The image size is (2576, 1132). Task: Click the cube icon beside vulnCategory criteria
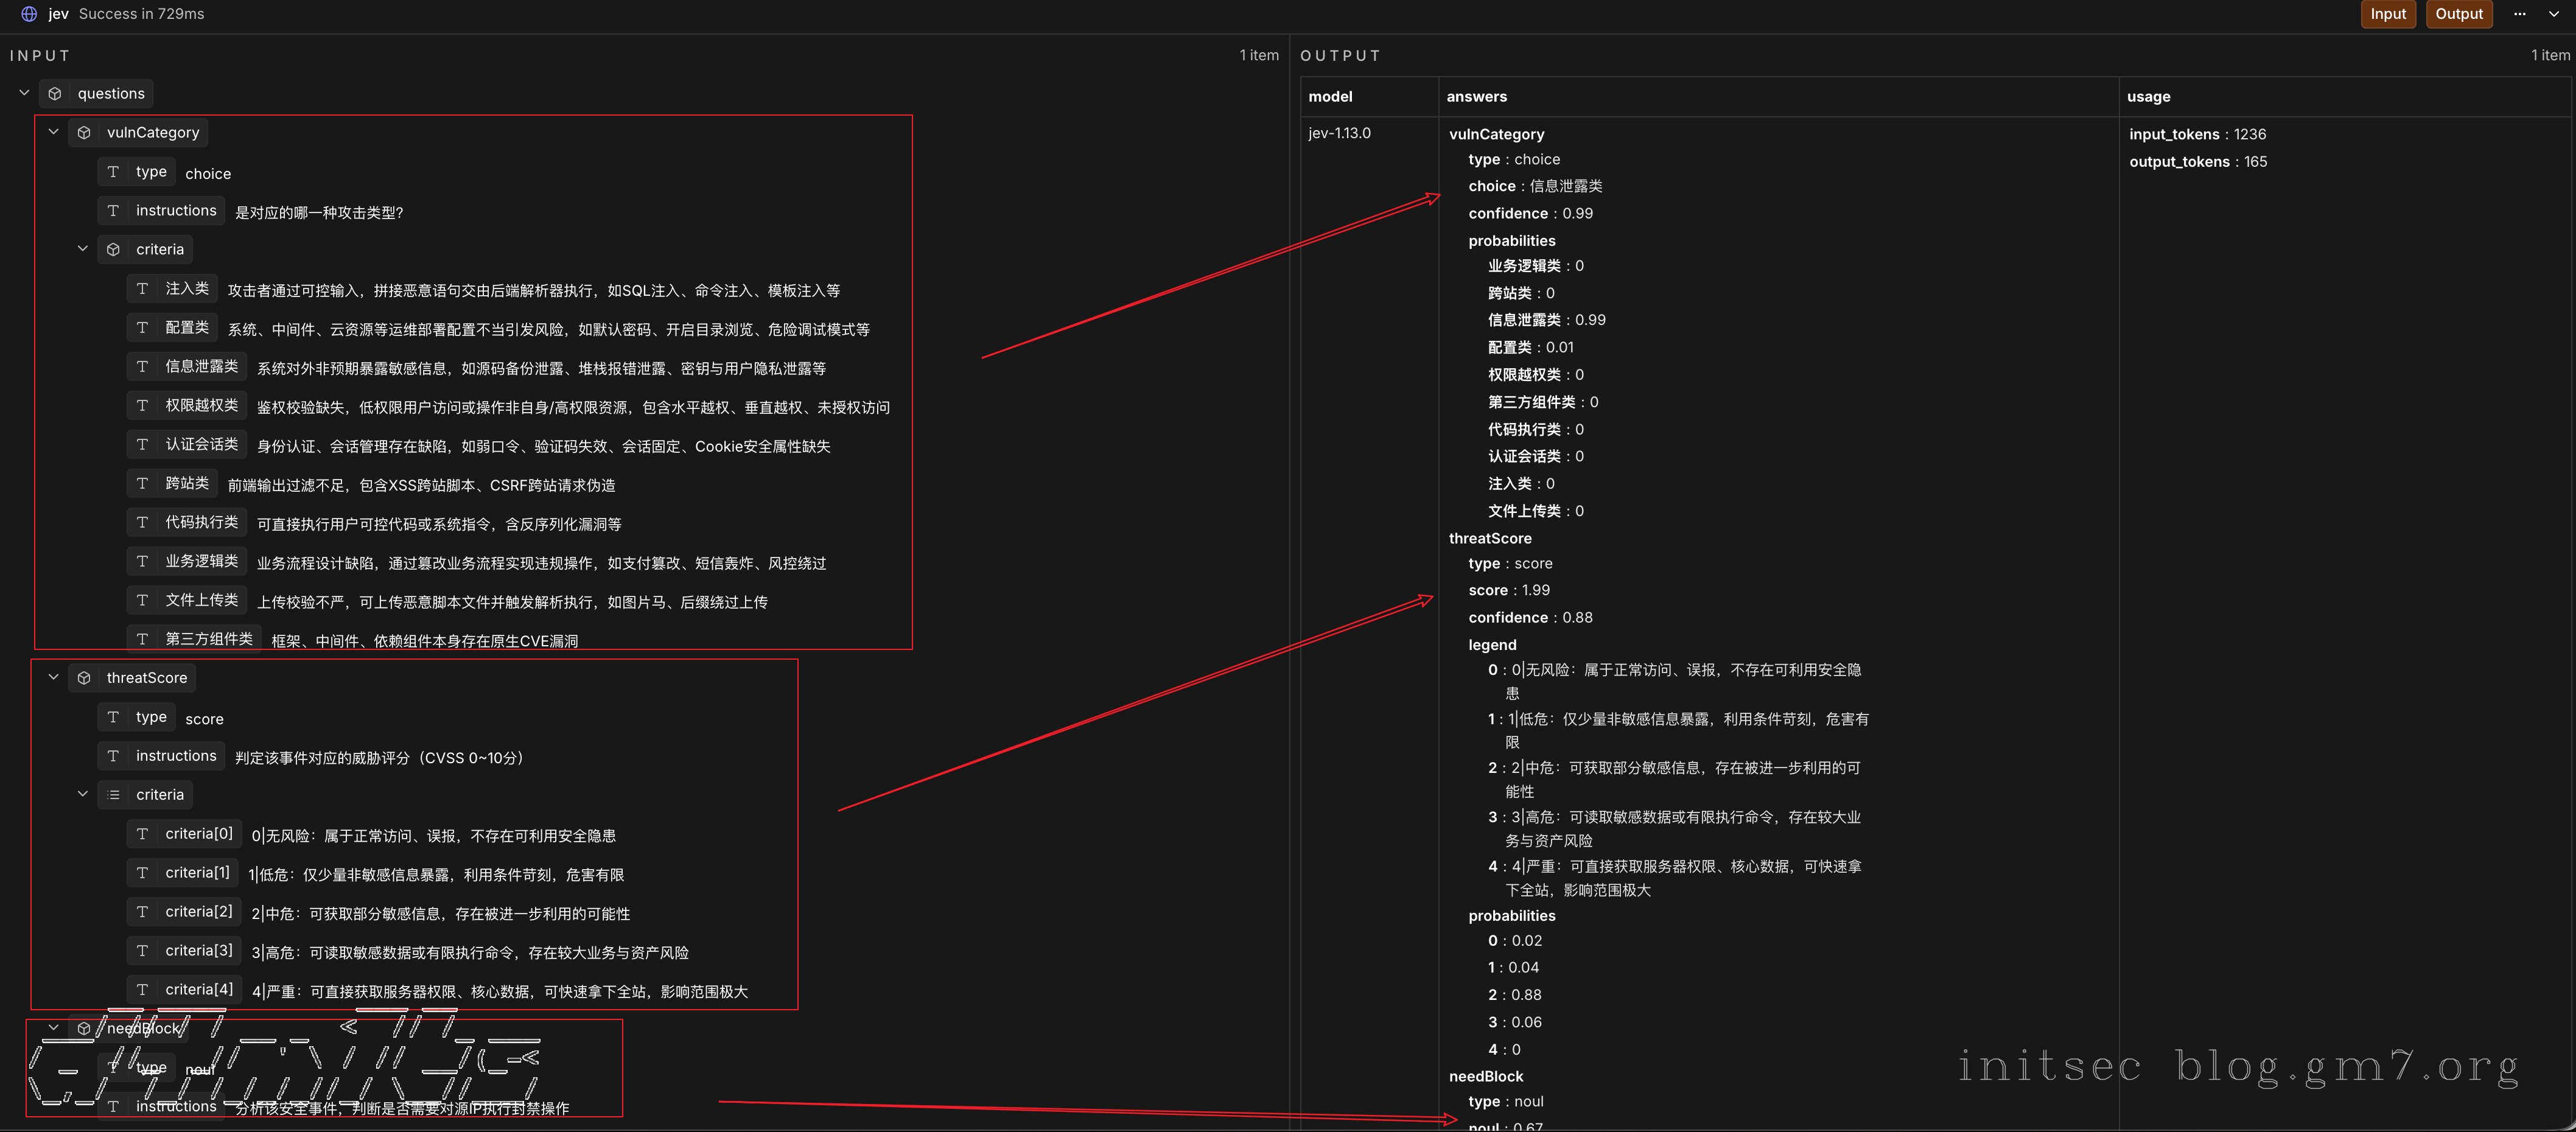[113, 249]
